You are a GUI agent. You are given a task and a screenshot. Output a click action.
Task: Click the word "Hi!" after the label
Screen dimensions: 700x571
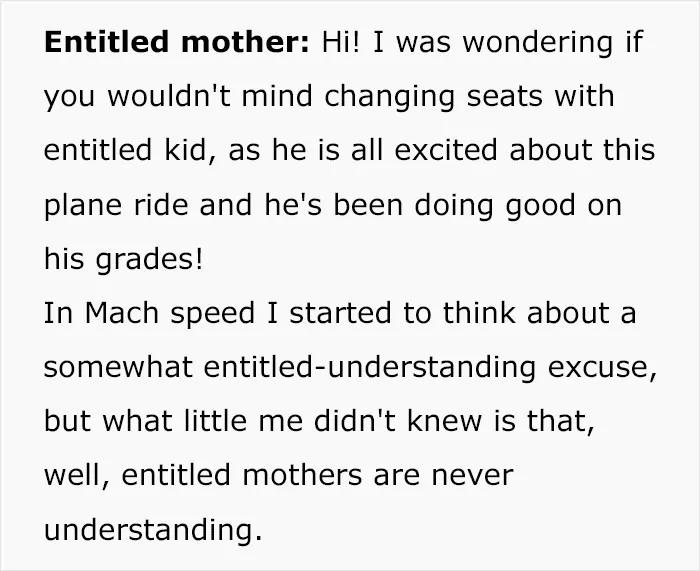pos(341,42)
